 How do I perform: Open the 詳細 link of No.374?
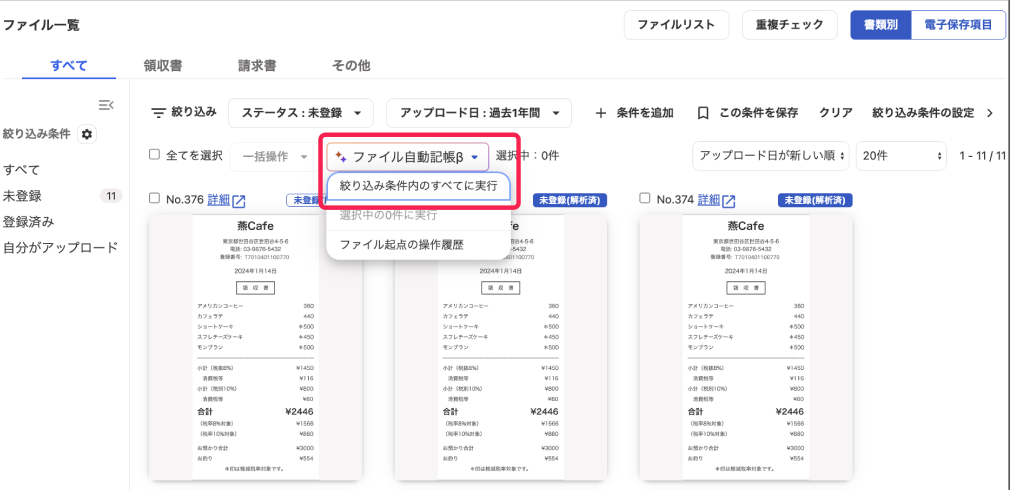point(709,200)
